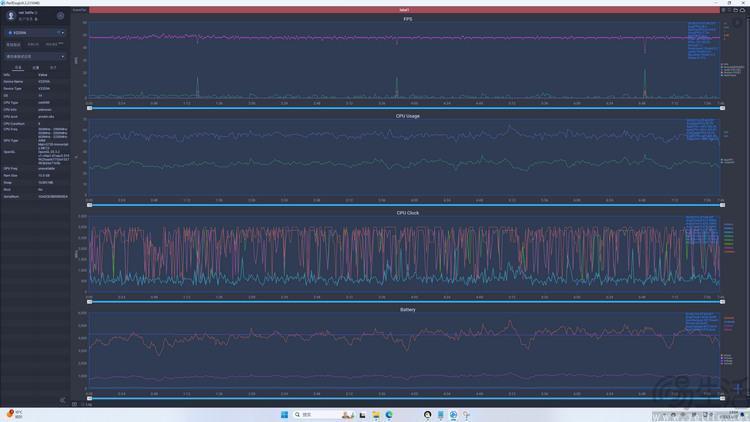Switch to the second tab above the Info table
Viewport: 750px width, 422px height.
pos(35,67)
